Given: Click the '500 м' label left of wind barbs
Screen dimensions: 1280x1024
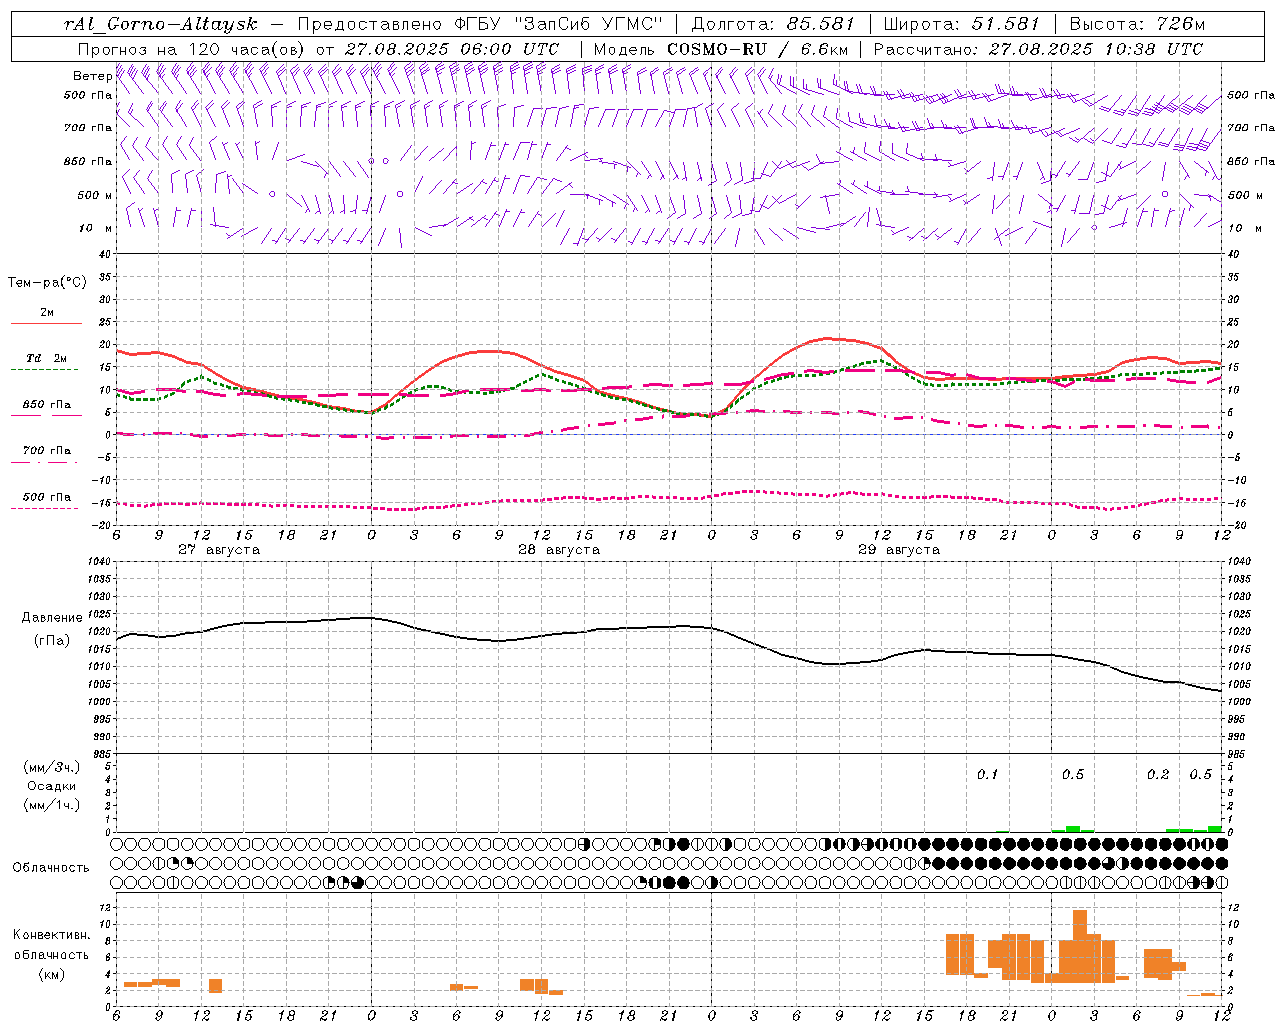Looking at the screenshot, I should pyautogui.click(x=95, y=195).
